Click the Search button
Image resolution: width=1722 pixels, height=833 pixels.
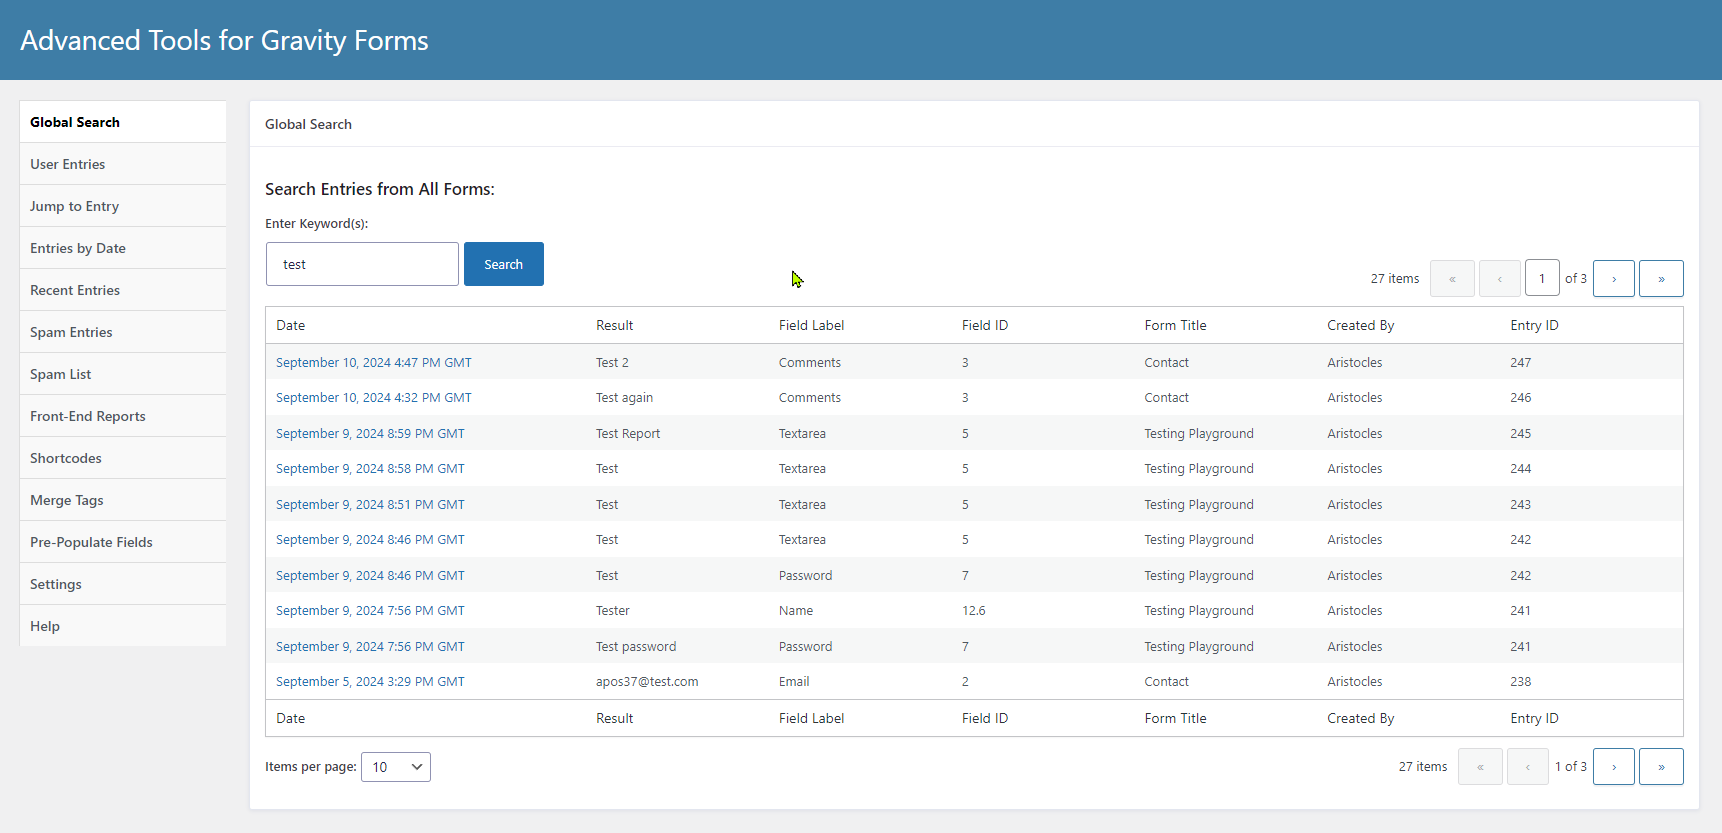[503, 264]
